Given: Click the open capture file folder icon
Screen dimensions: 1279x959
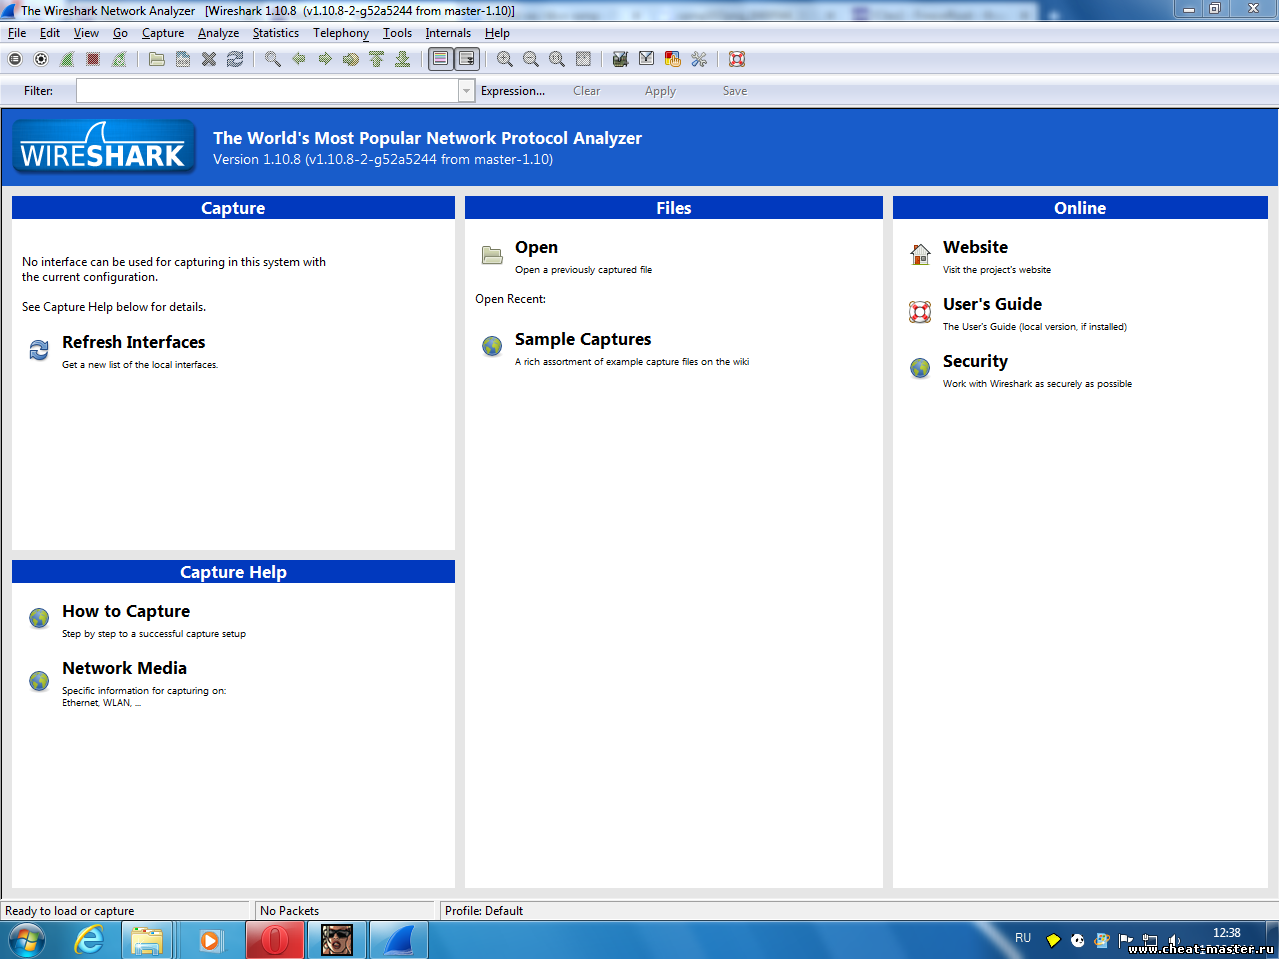Looking at the screenshot, I should (157, 59).
